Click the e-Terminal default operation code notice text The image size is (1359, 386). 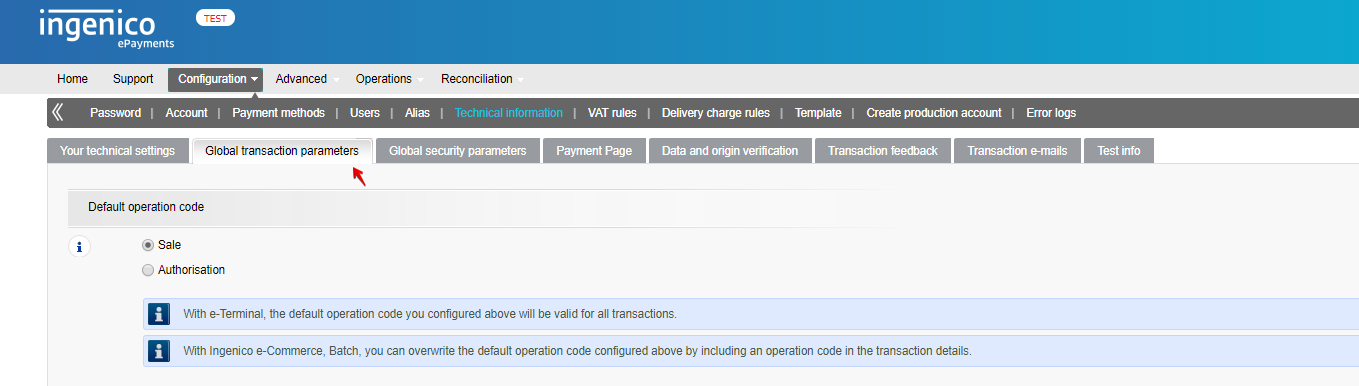(x=430, y=314)
